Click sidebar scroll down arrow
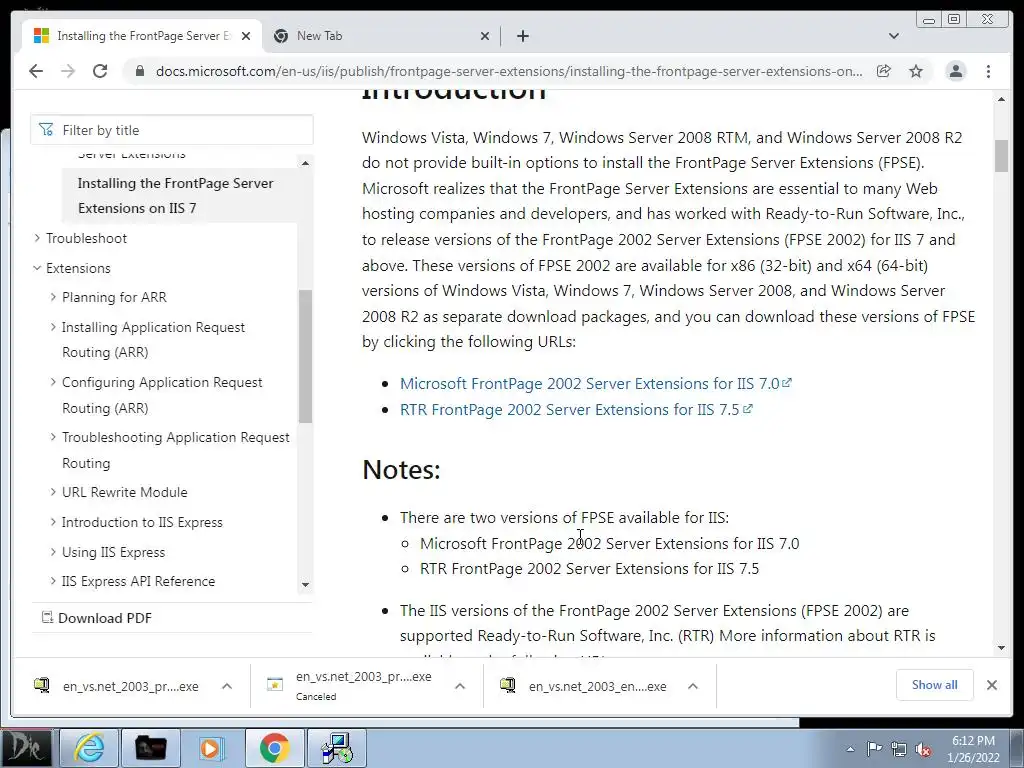The width and height of the screenshot is (1024, 768). (x=305, y=584)
